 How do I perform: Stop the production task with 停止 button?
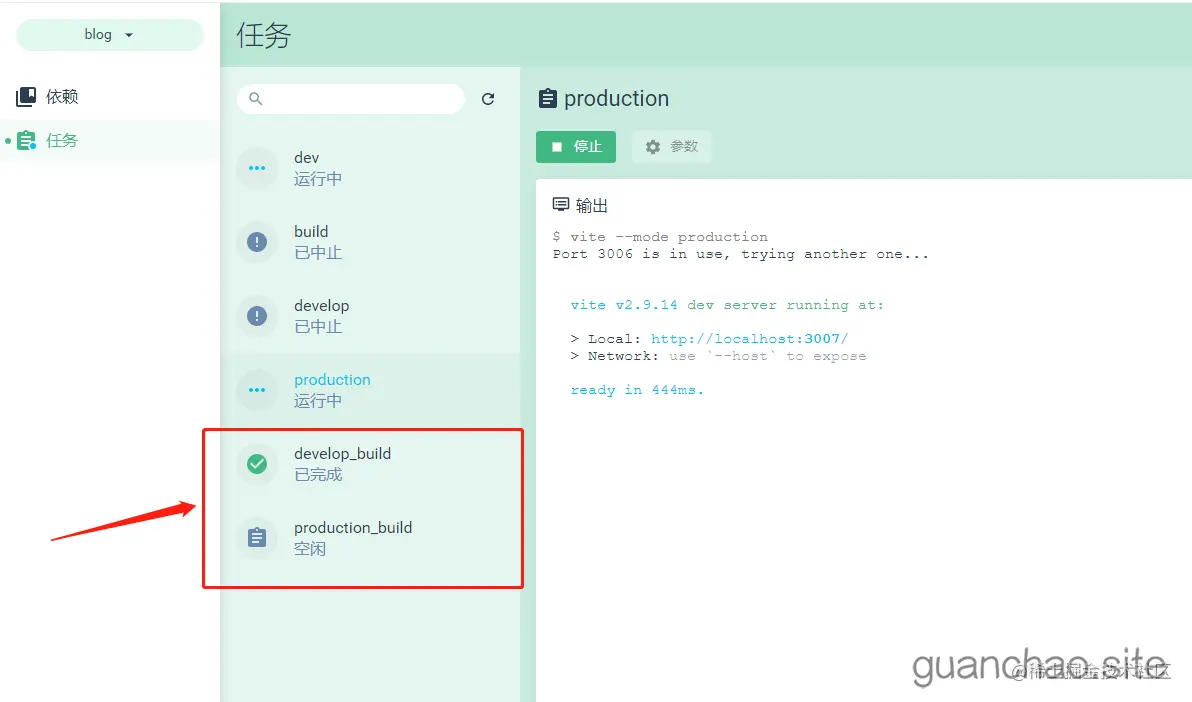(576, 146)
